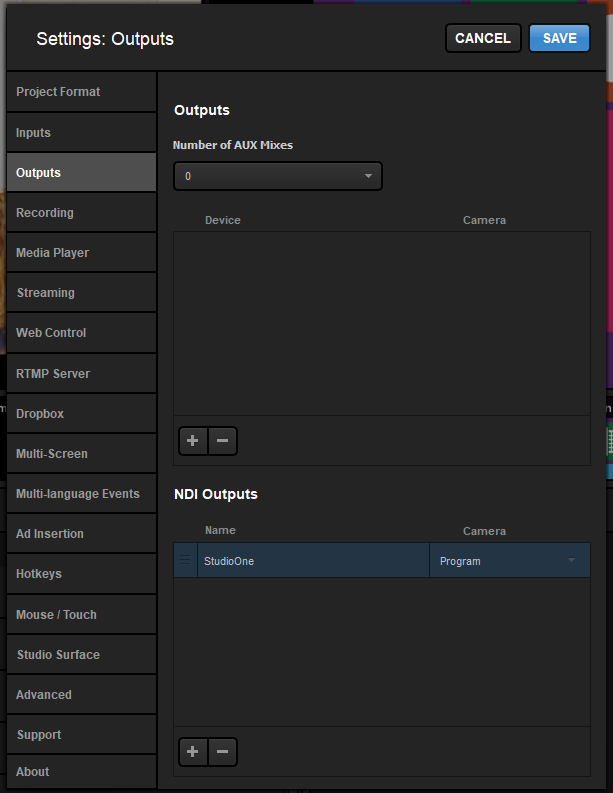Viewport: 613px width, 793px height.
Task: Open the RTMP Server settings tab
Action: [81, 374]
